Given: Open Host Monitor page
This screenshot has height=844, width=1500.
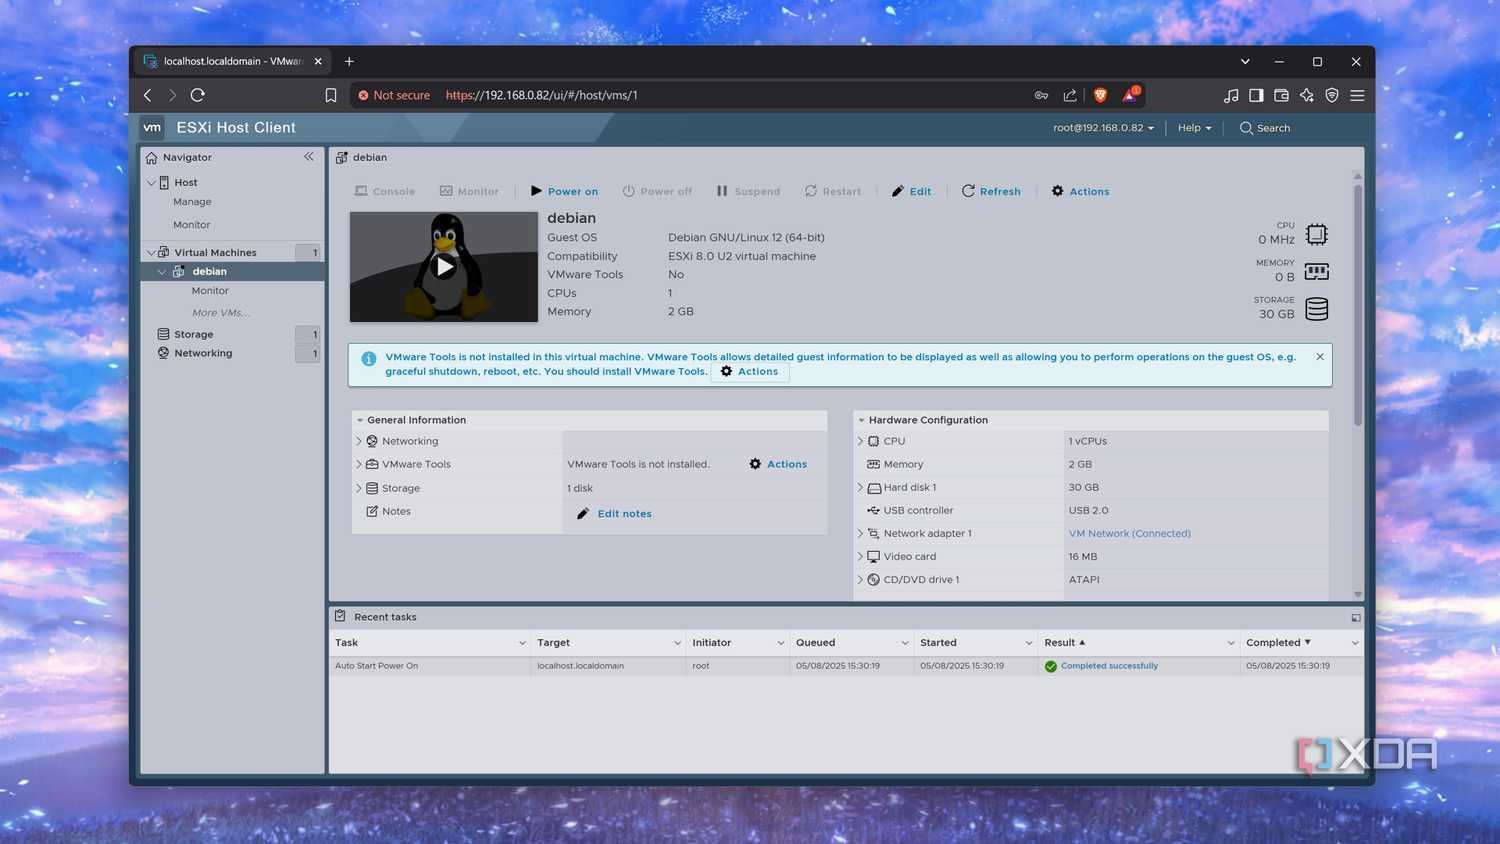Looking at the screenshot, I should [191, 225].
